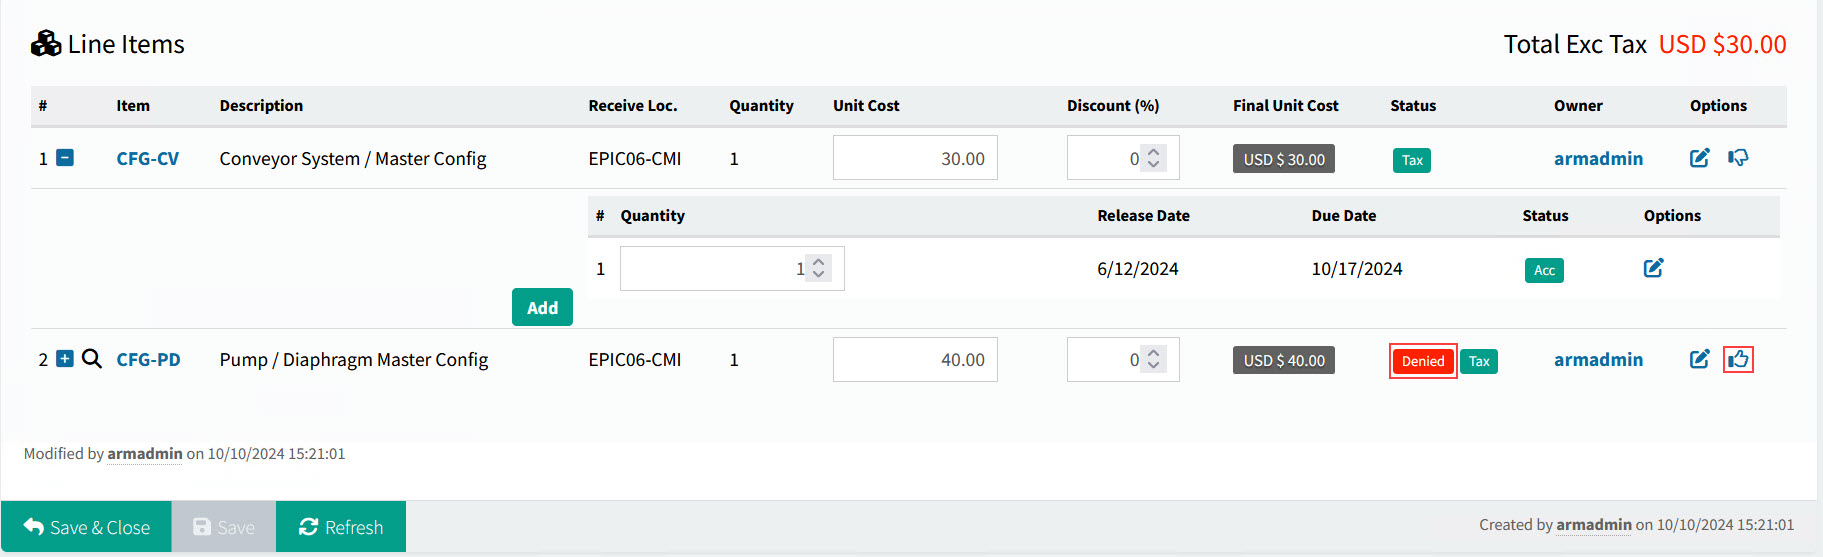Collapse line item 1 with minus icon
Screen dimensions: 1823x557
(65, 158)
